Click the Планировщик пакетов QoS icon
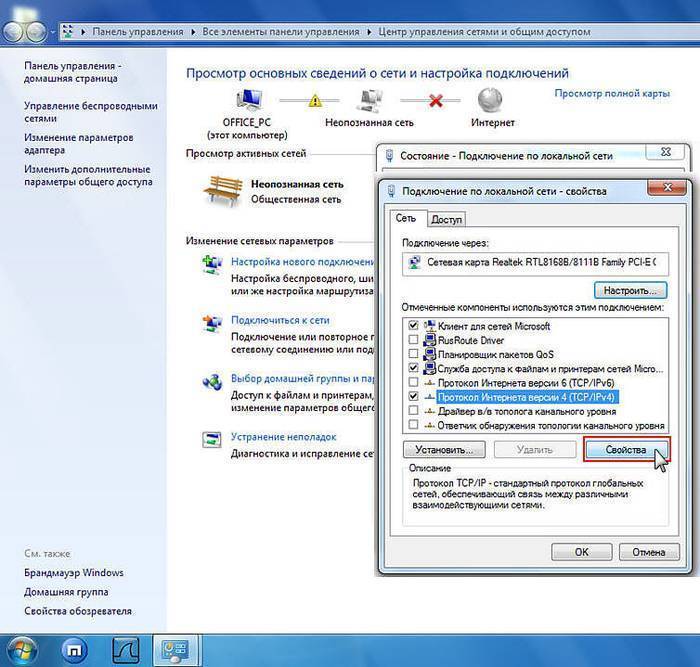This screenshot has height=667, width=700. (429, 354)
